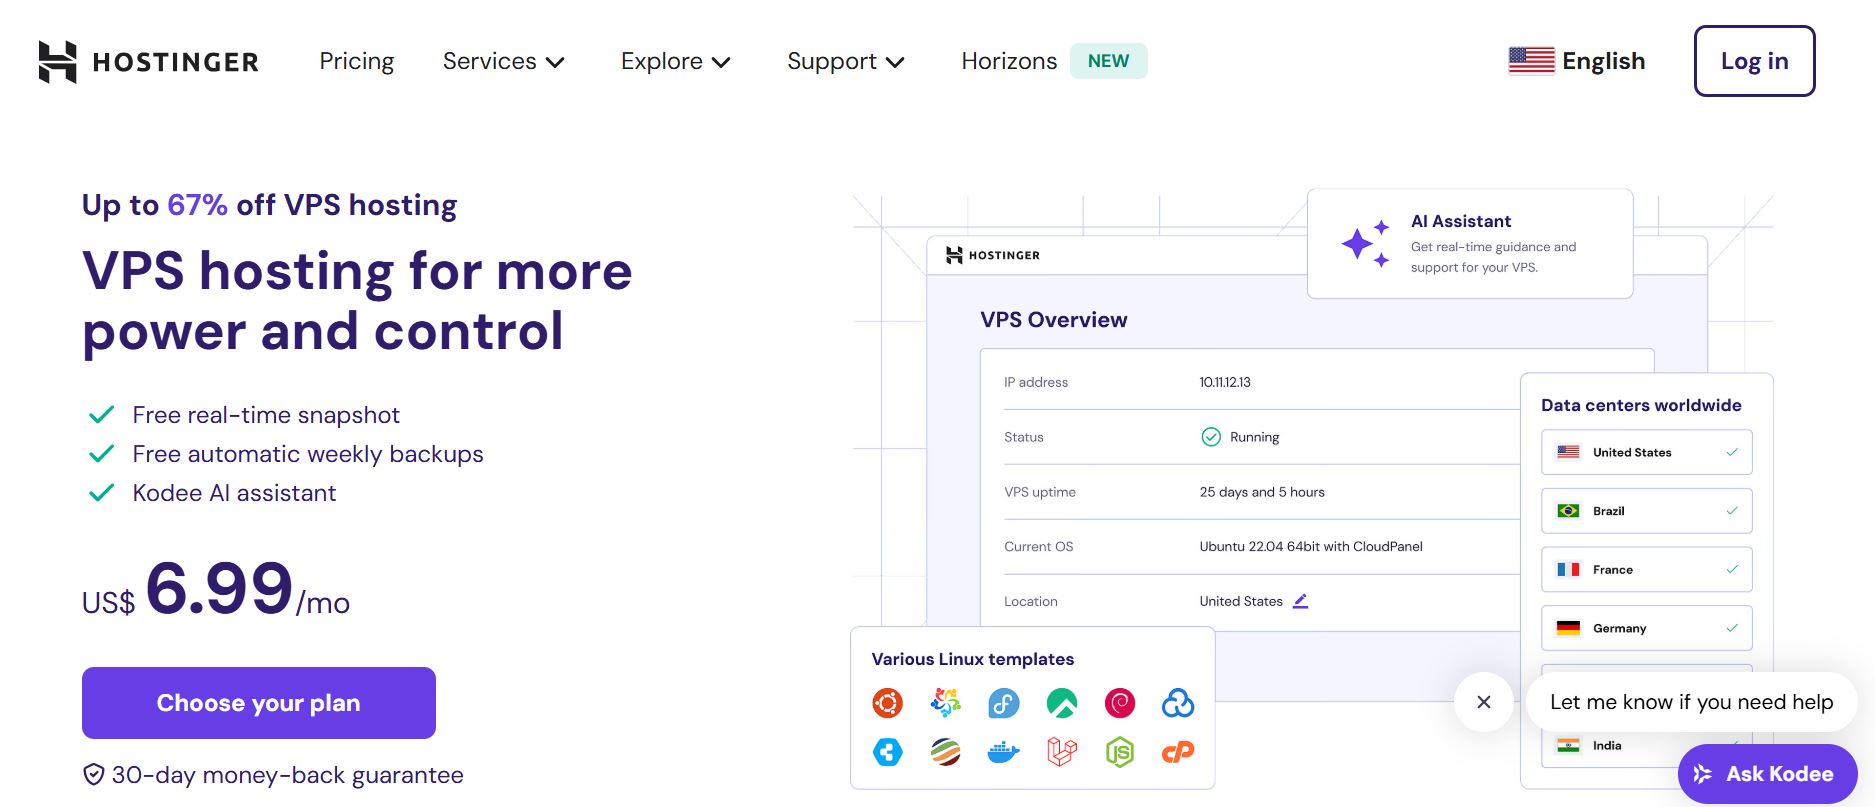Click the NEW badge beside Horizons
Image resolution: width=1875 pixels, height=807 pixels.
(x=1108, y=61)
